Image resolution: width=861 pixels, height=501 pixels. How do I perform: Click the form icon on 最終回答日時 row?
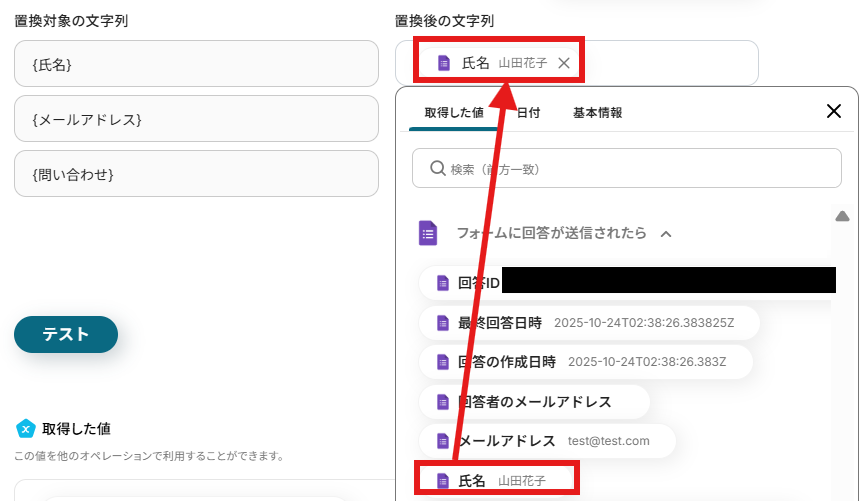[443, 323]
